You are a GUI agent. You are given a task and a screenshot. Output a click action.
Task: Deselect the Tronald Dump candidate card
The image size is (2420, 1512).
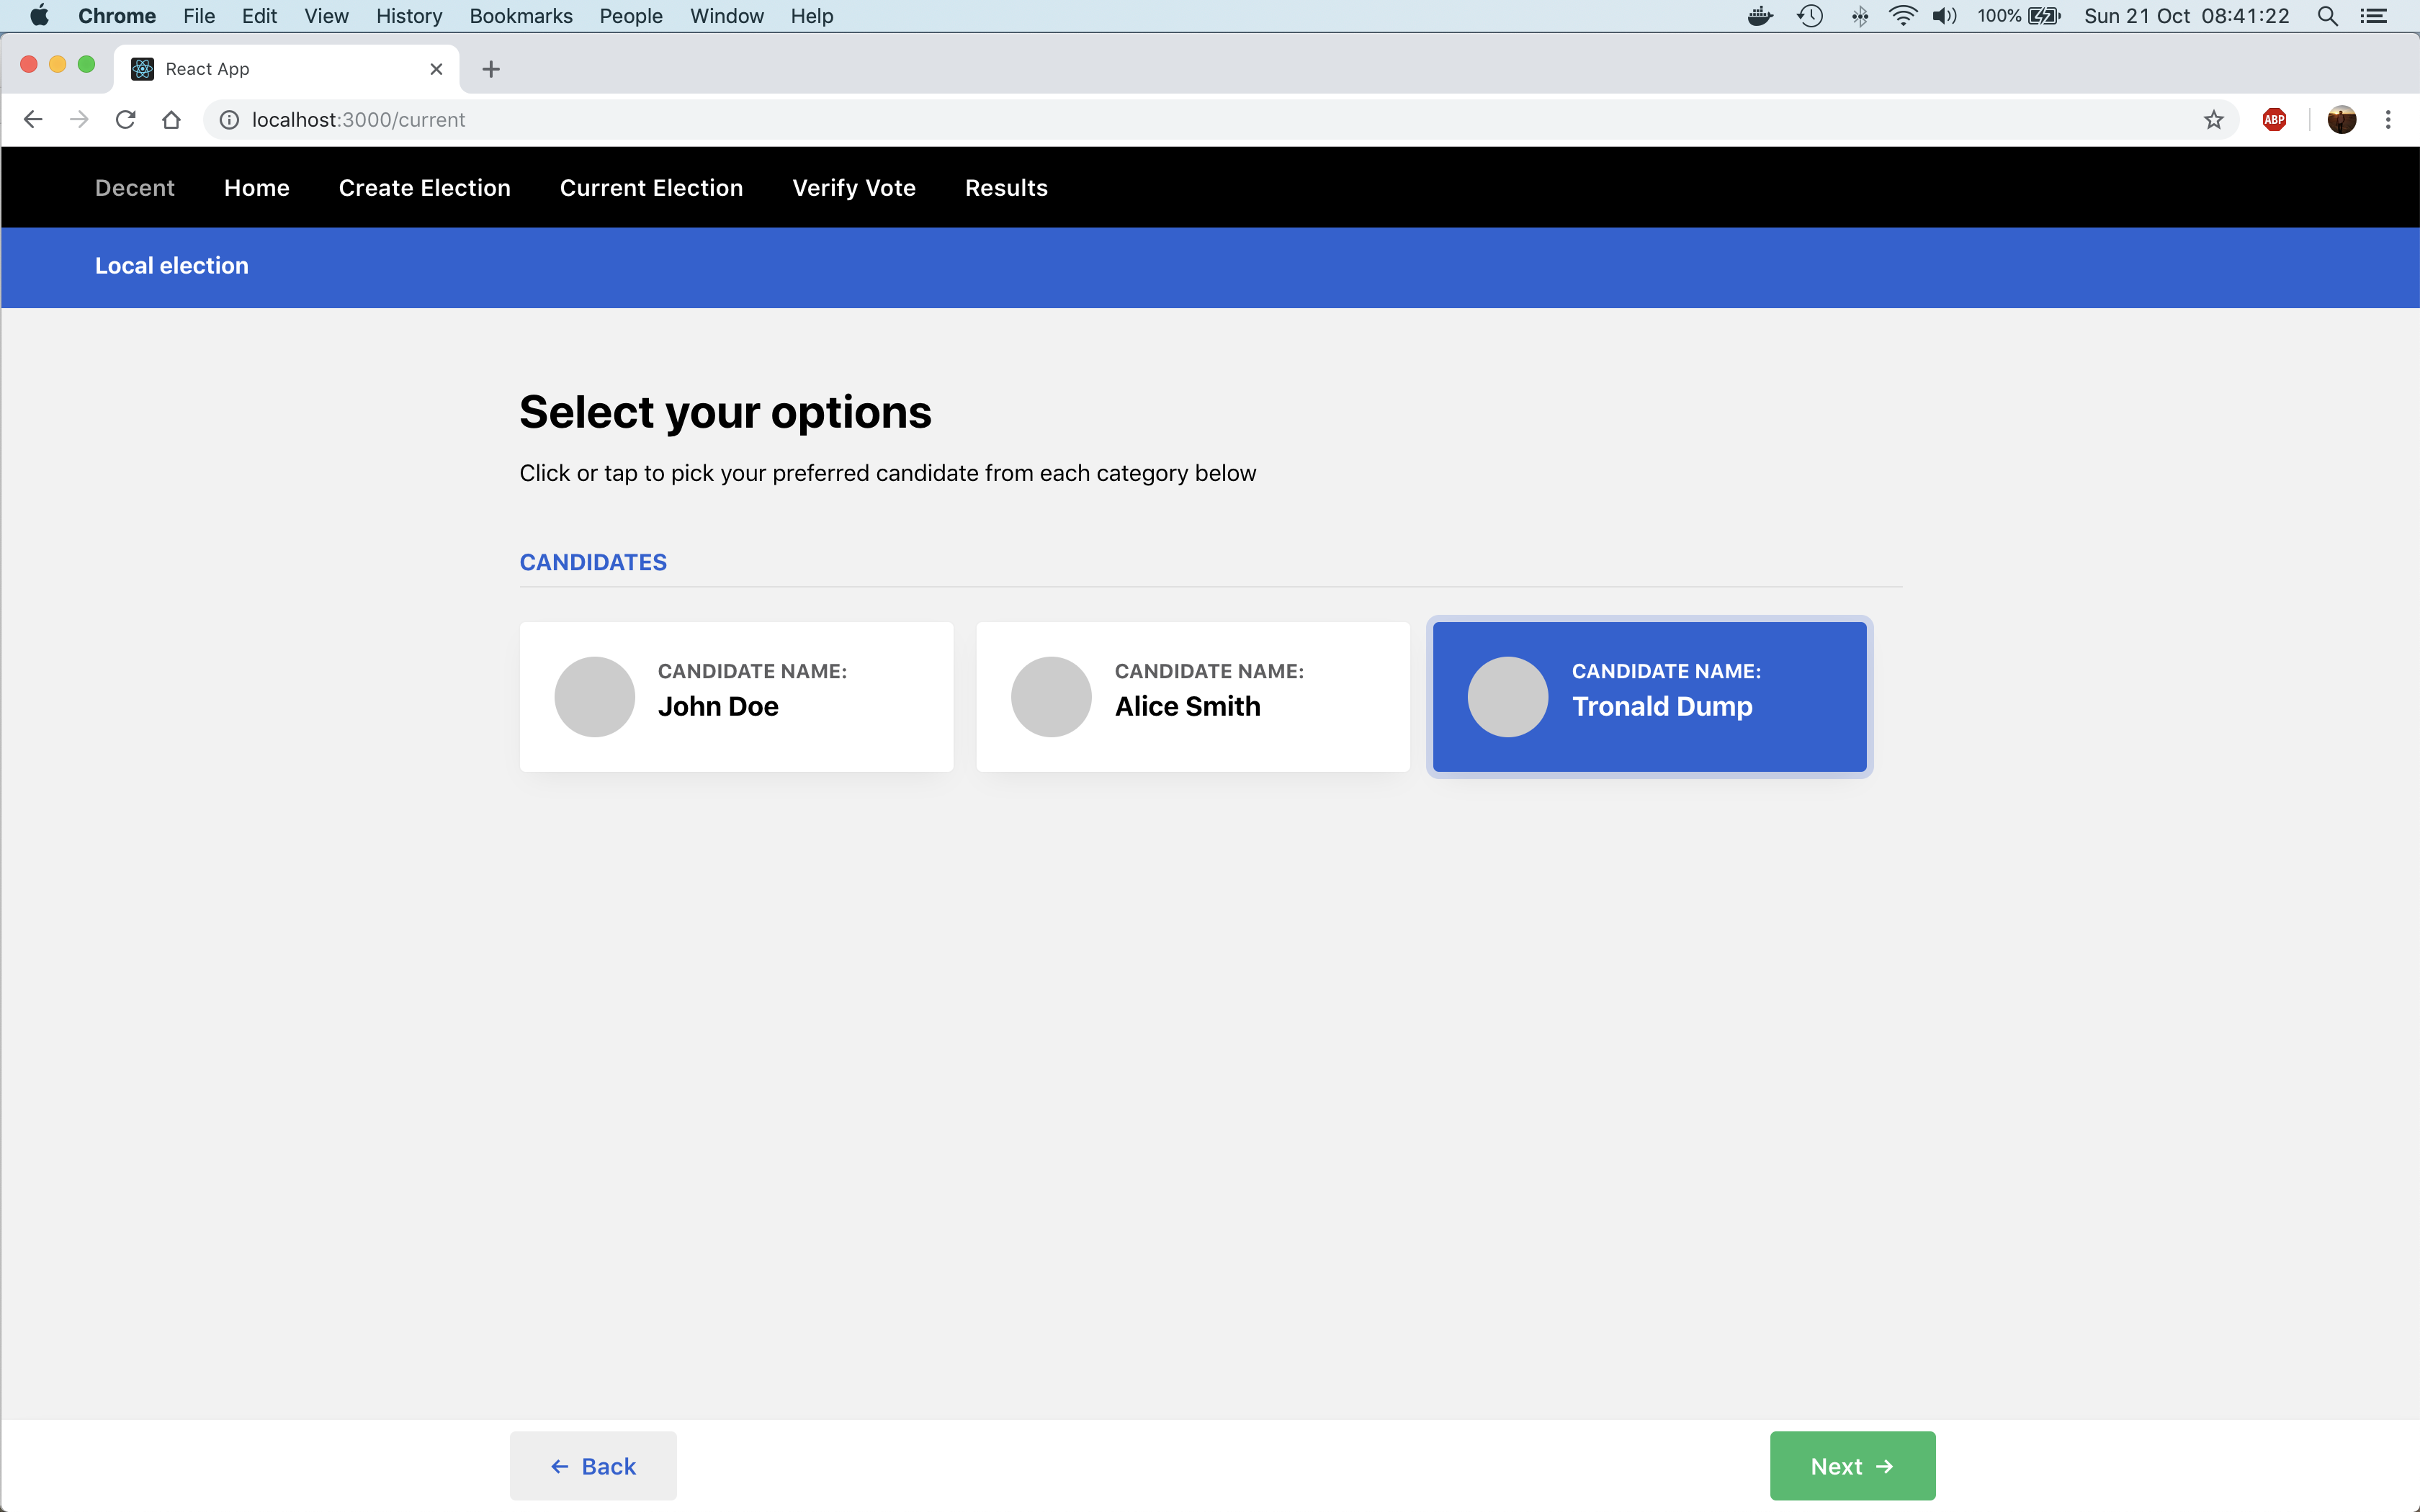pos(1649,697)
